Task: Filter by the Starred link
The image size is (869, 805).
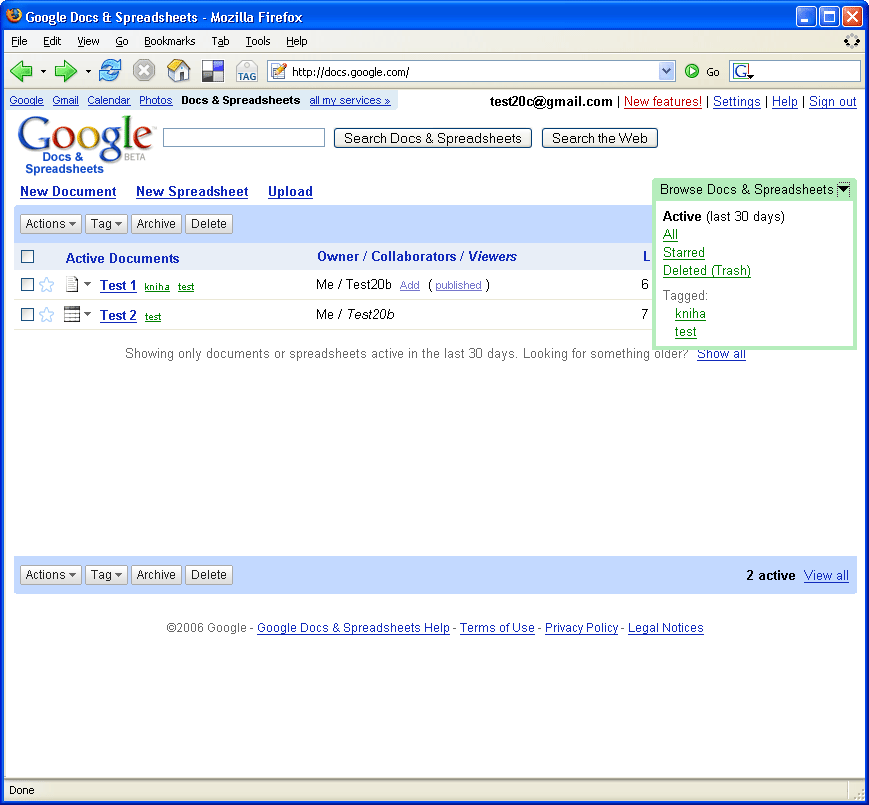Action: [x=684, y=253]
